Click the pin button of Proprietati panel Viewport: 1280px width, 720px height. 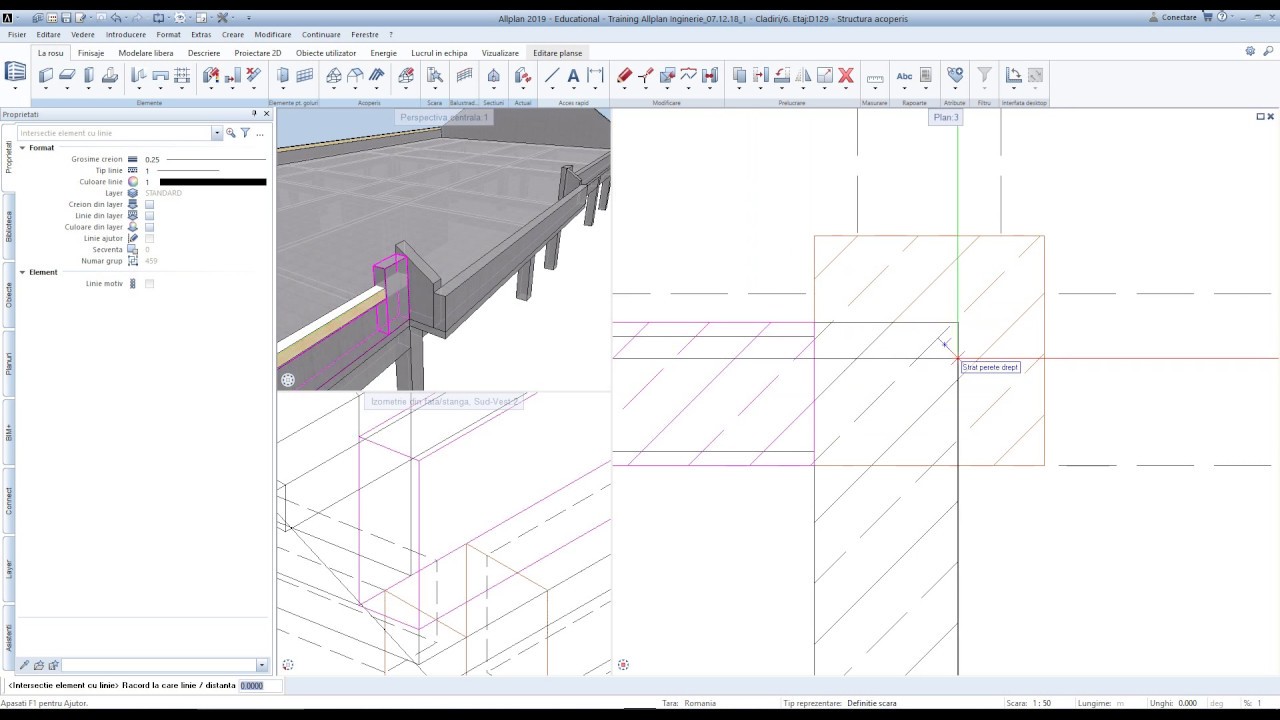coord(254,114)
